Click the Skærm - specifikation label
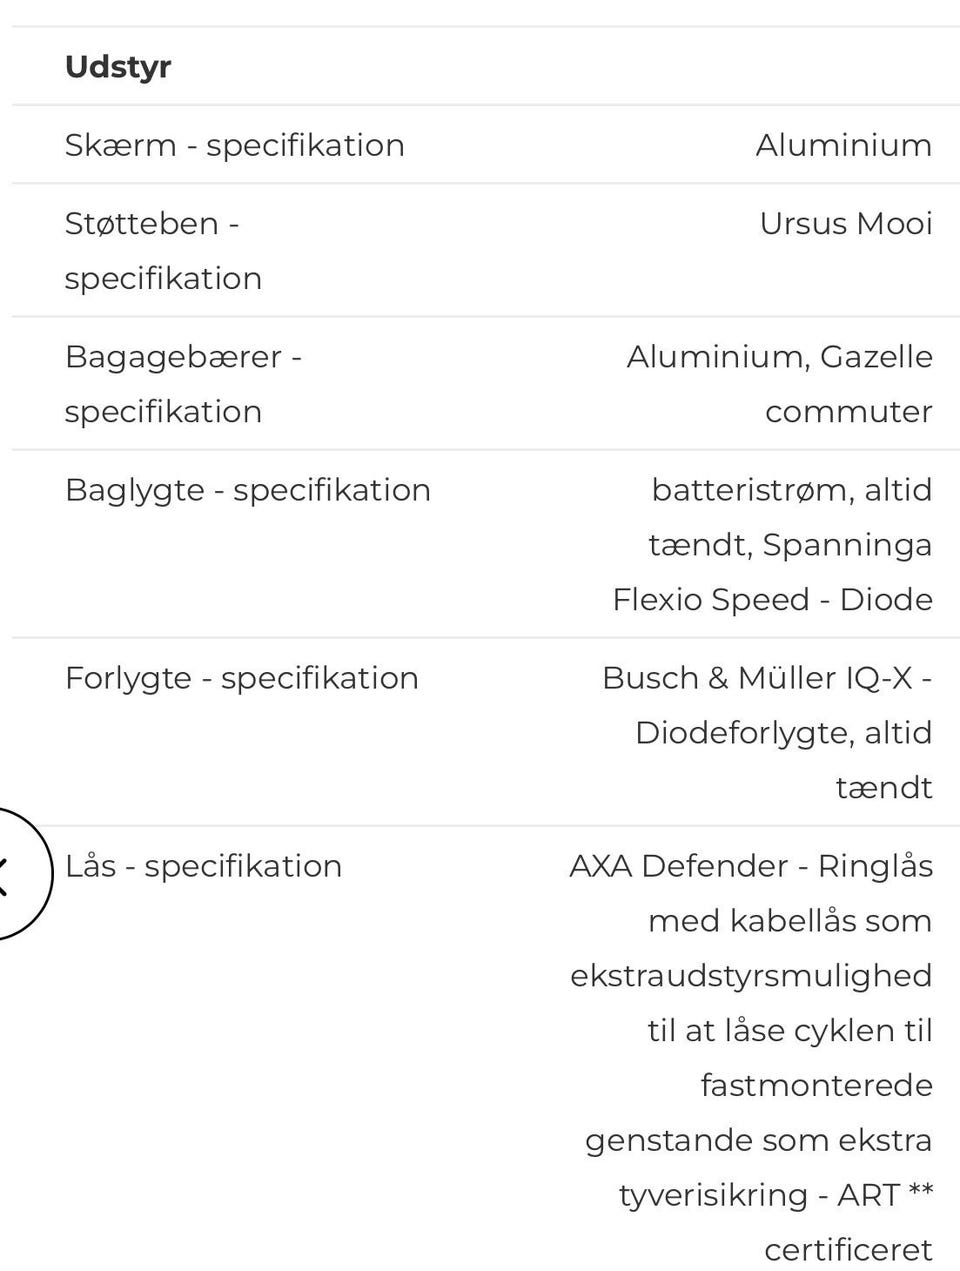 click(235, 145)
